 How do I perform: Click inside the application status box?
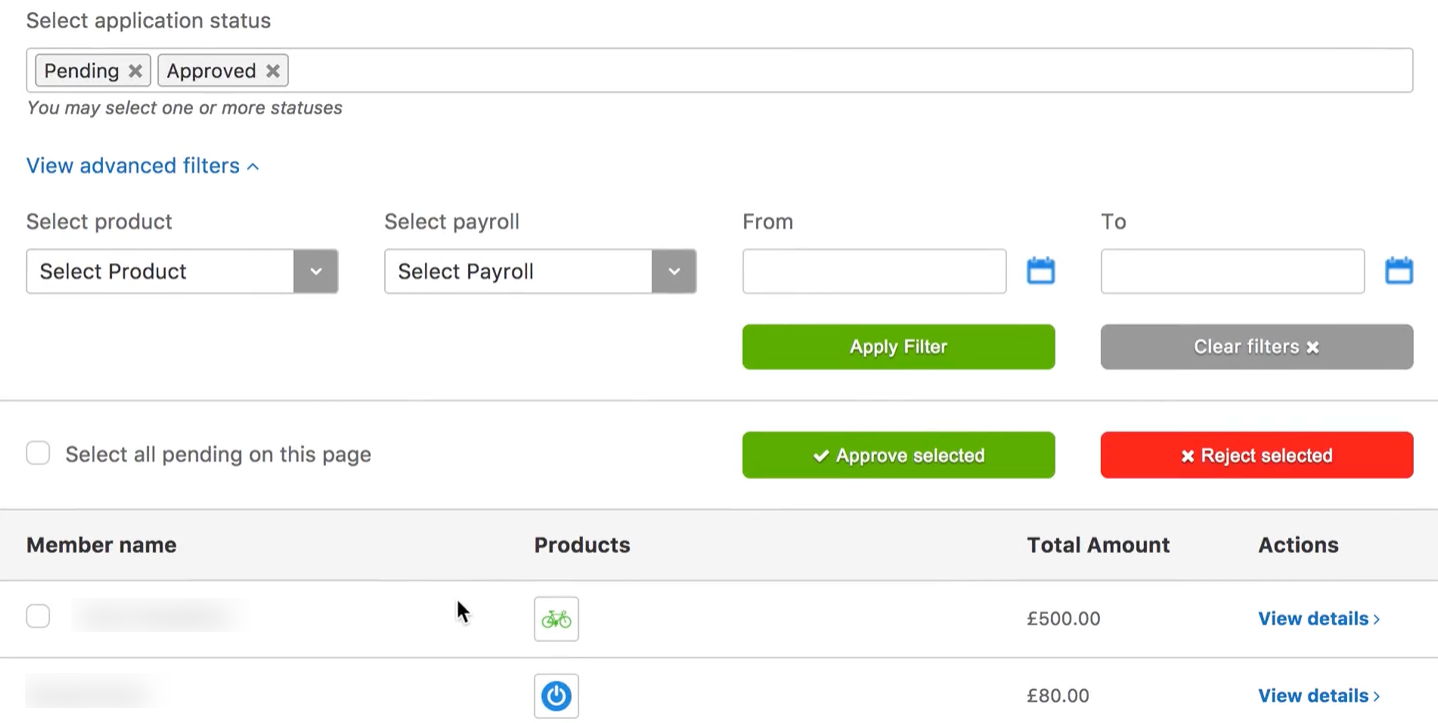(x=850, y=71)
